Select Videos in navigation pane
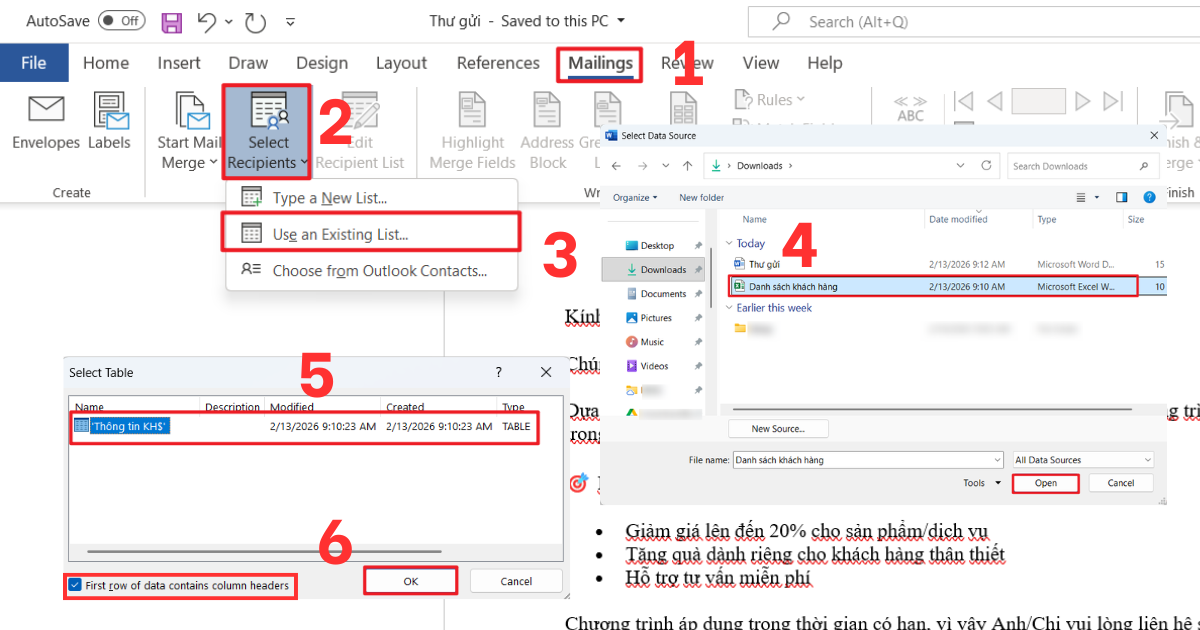Screen dimensions: 1200x630 [x=654, y=366]
